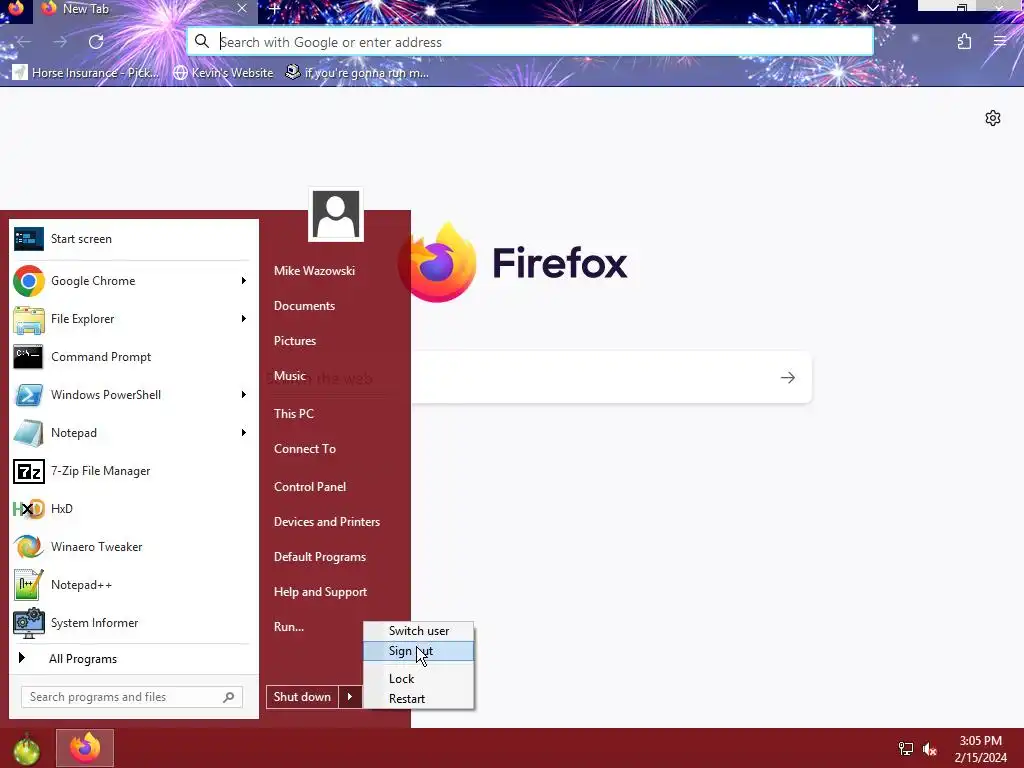The image size is (1024, 768).
Task: Open Mike Wazowski user folder
Action: pos(314,270)
